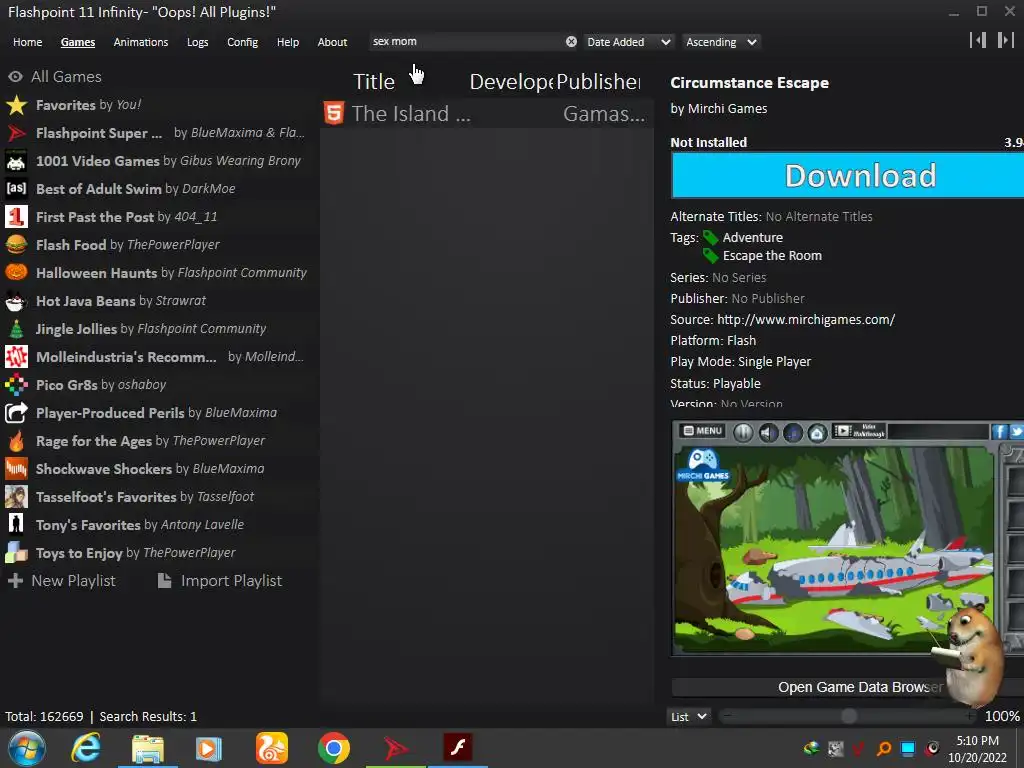Open the Date Added sort dropdown
Viewport: 1024px width, 768px height.
click(x=628, y=42)
